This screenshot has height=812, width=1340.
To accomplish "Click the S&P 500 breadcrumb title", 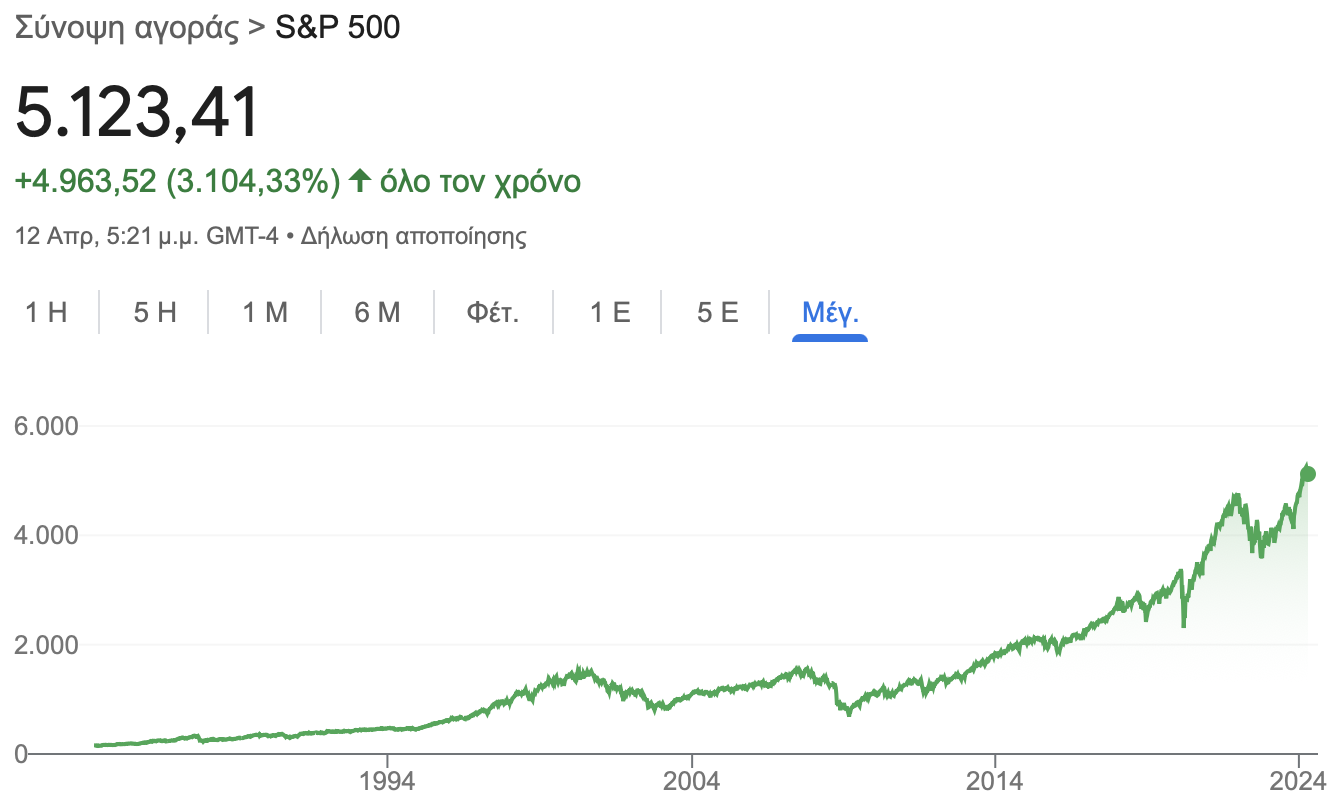I will coord(337,28).
